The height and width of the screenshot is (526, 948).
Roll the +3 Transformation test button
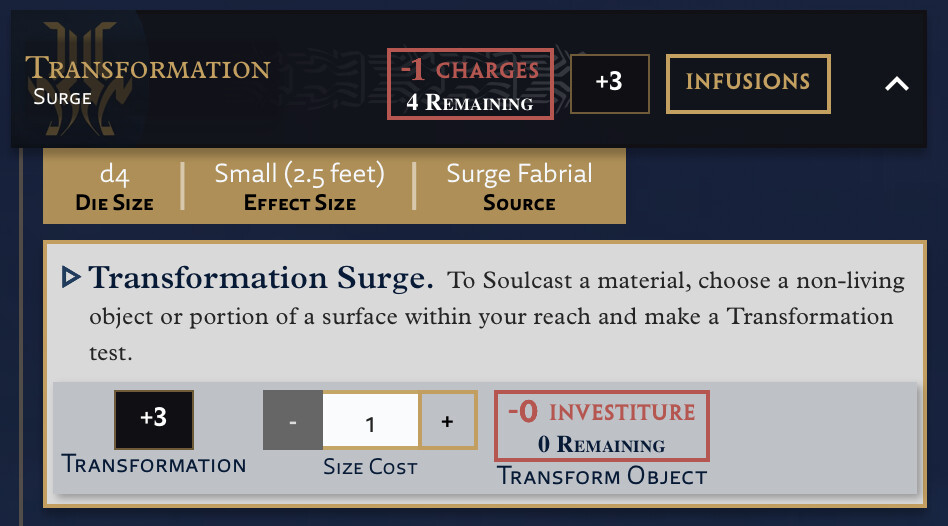[x=154, y=420]
